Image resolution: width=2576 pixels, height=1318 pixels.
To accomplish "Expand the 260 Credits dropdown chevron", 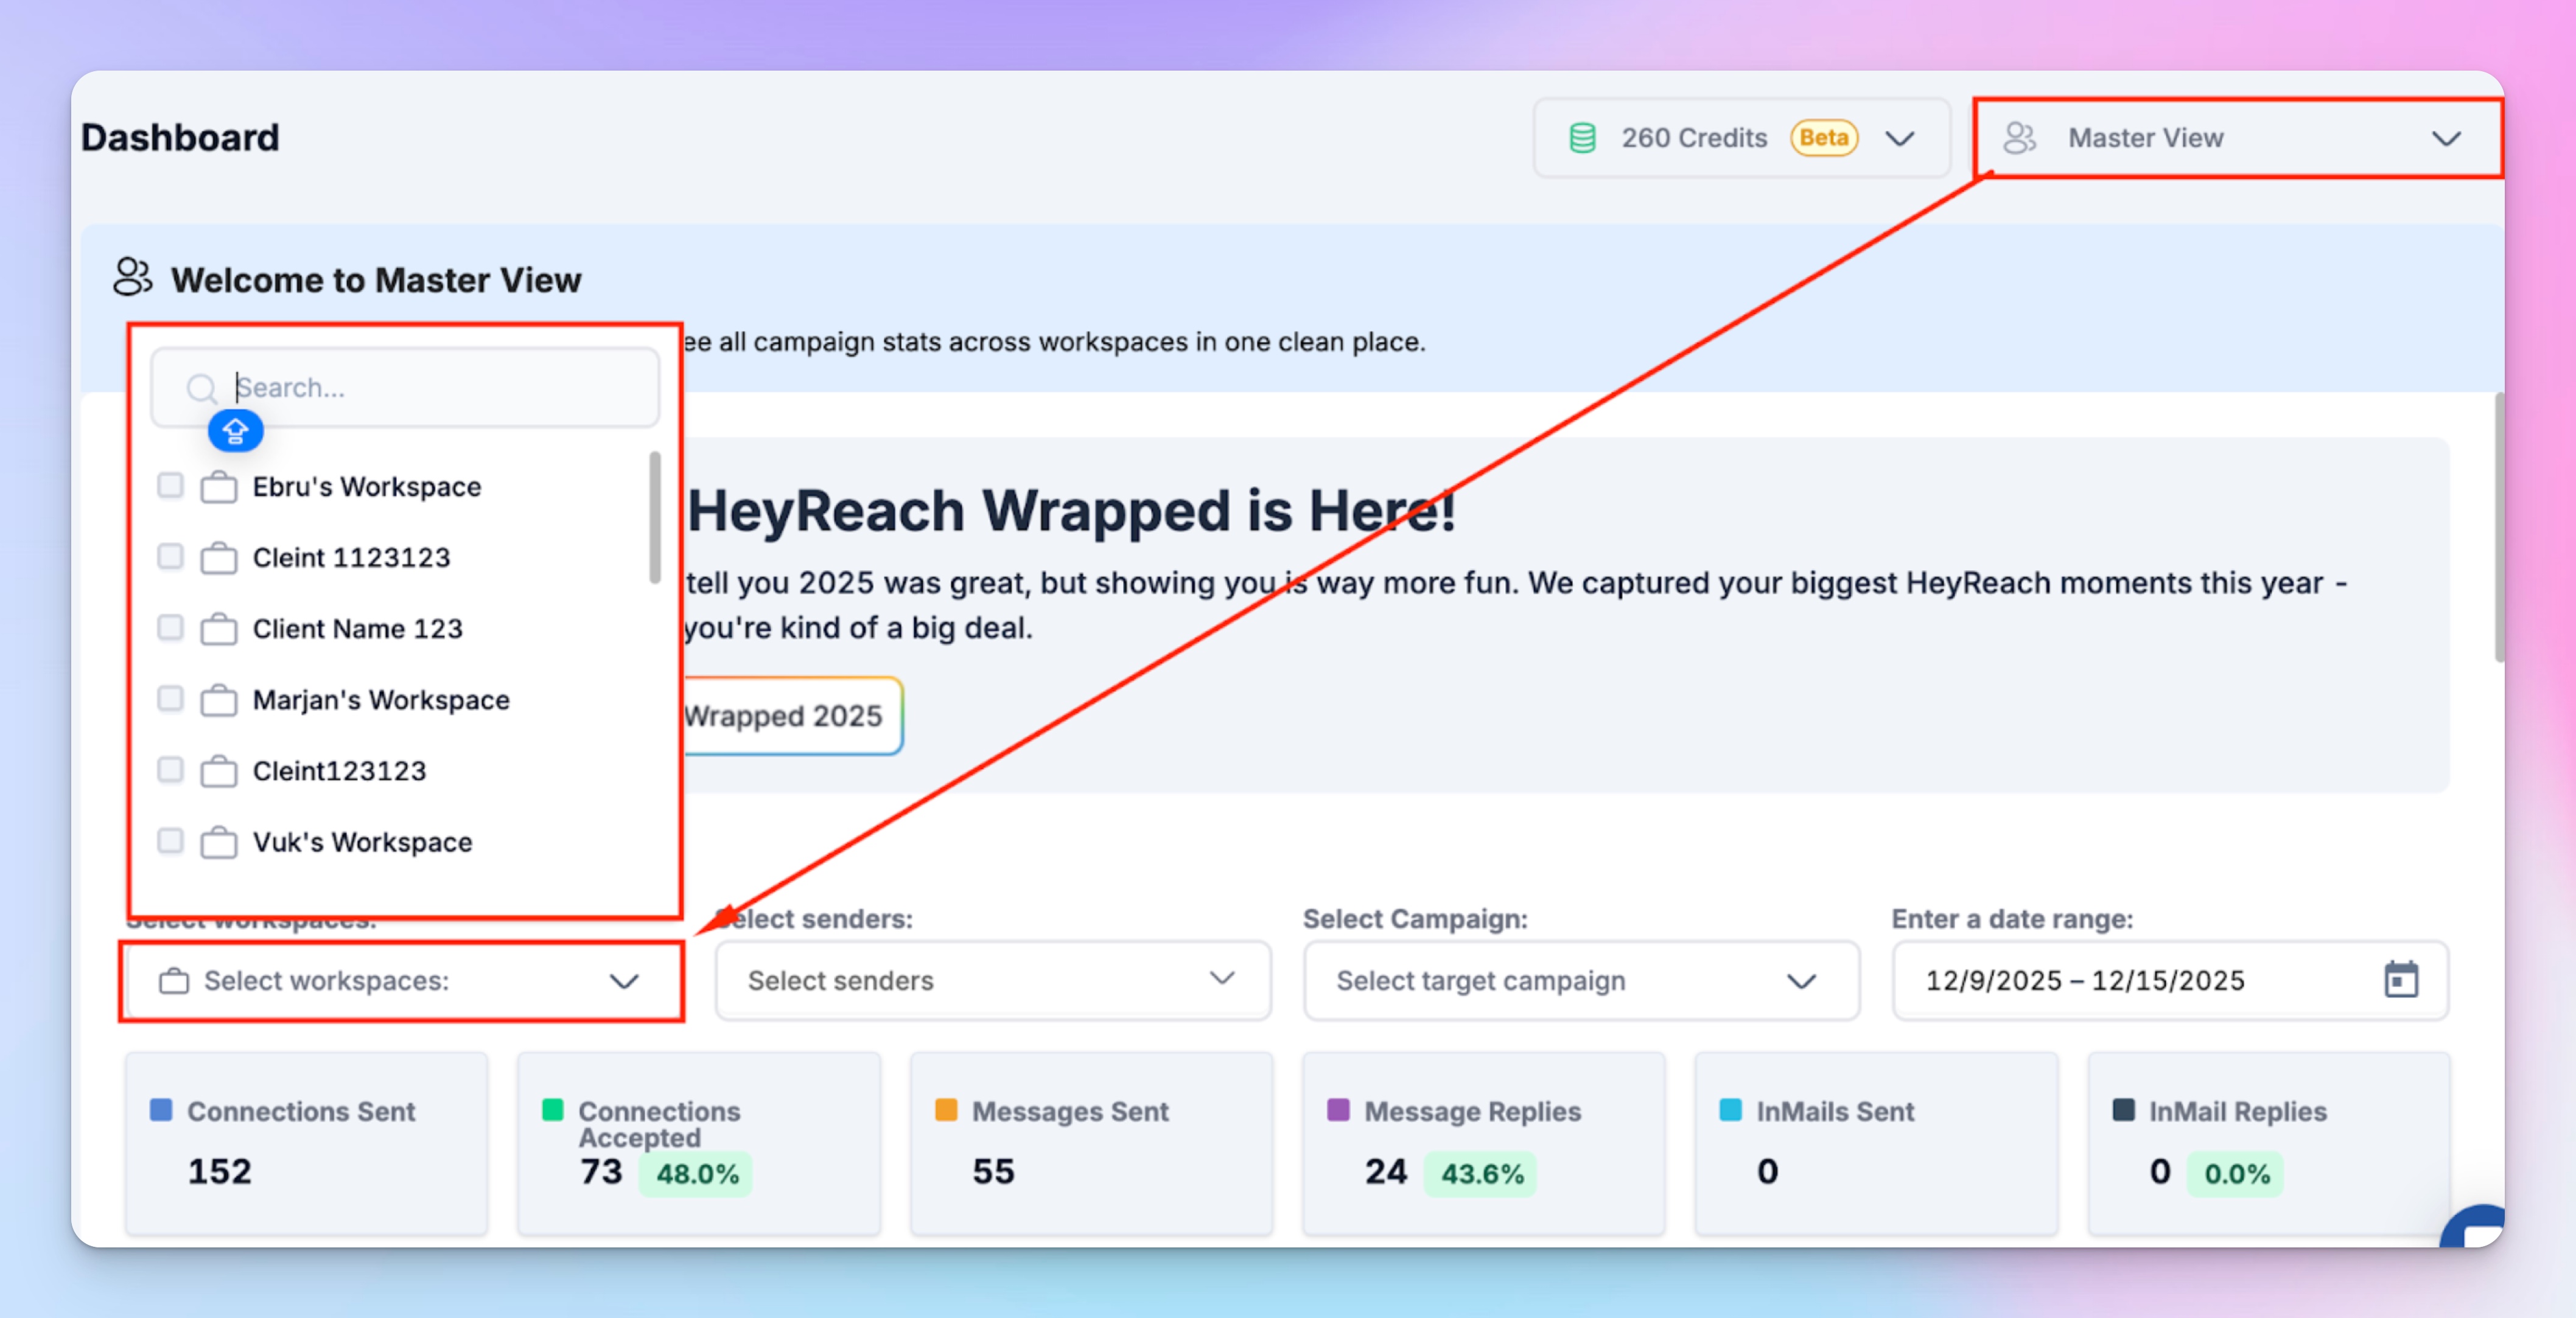I will click(1899, 138).
